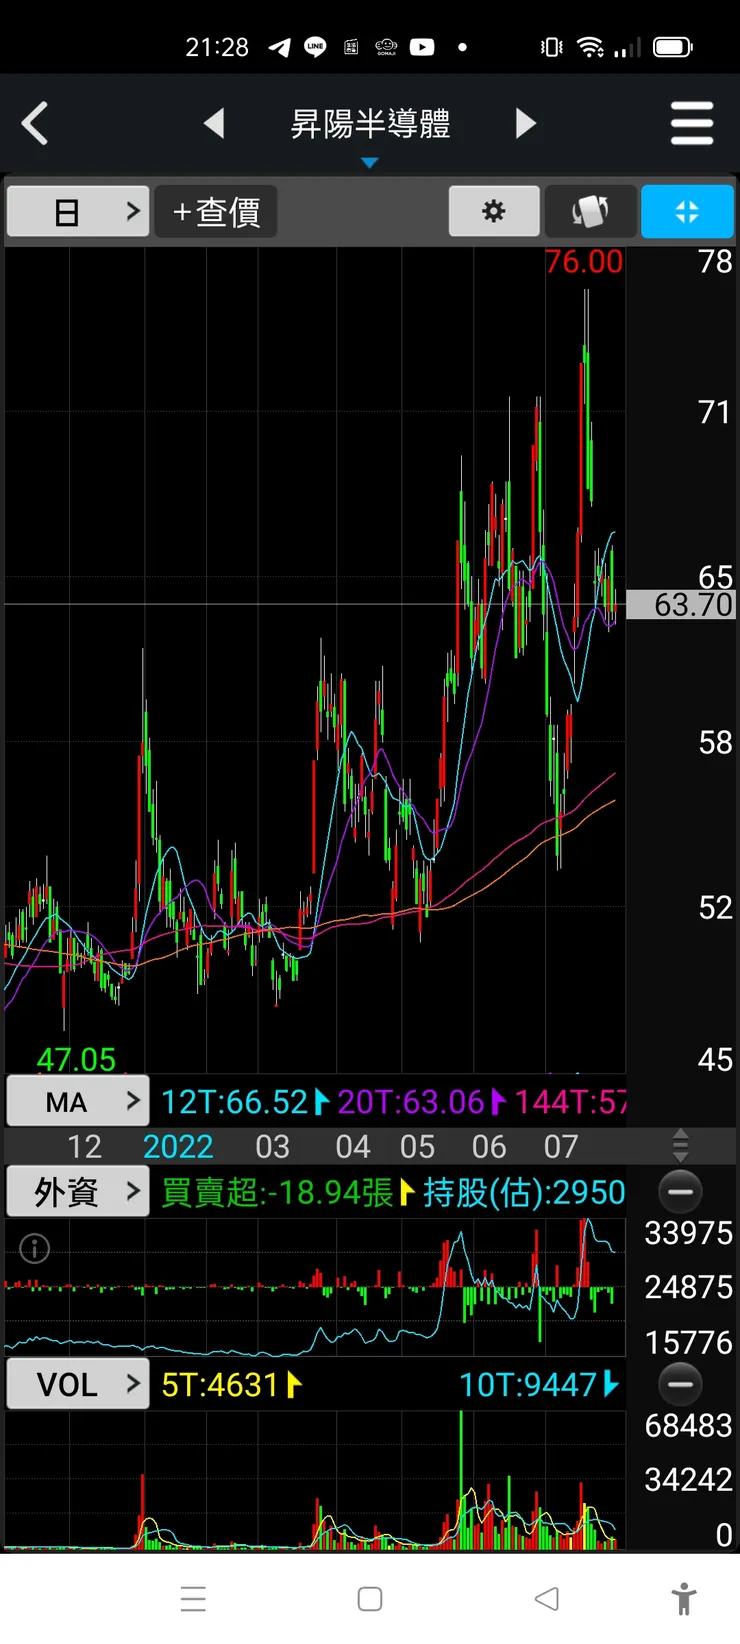This screenshot has height=1644, width=740.
Task: Go to previous stock with left triangle
Action: tap(214, 124)
